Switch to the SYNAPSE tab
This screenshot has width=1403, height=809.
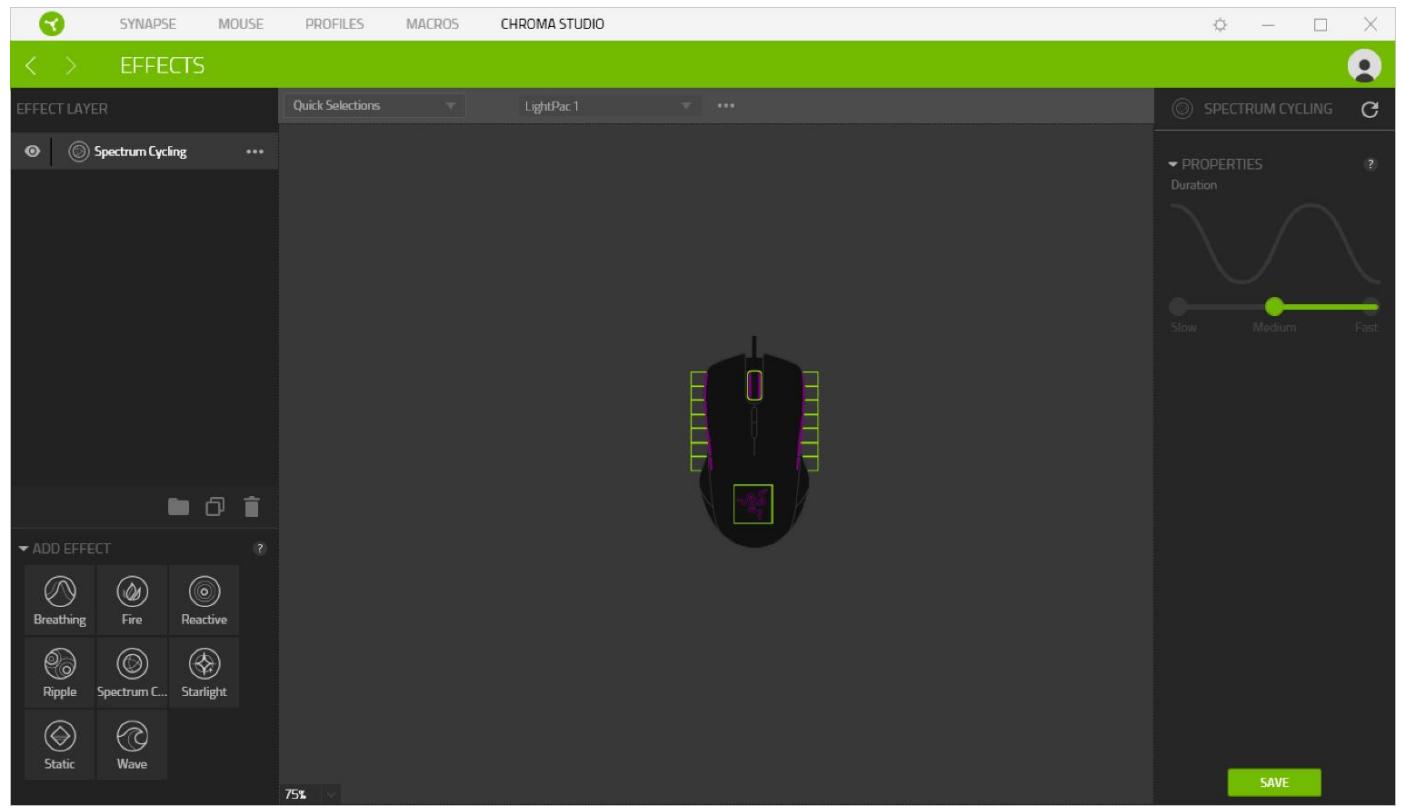[148, 24]
